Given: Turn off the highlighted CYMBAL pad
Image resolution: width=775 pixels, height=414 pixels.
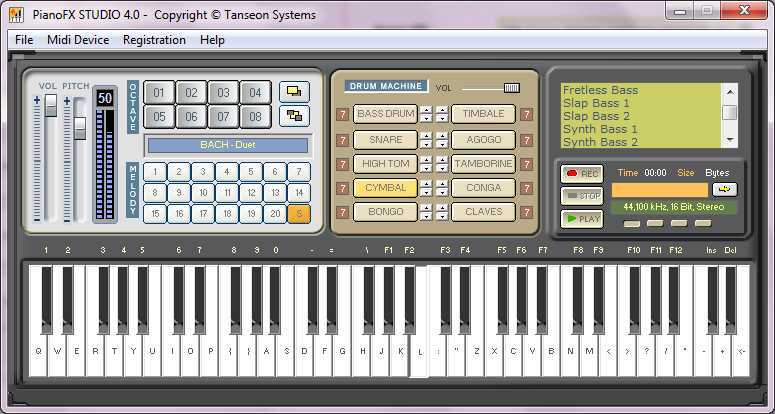Looking at the screenshot, I should tap(386, 188).
